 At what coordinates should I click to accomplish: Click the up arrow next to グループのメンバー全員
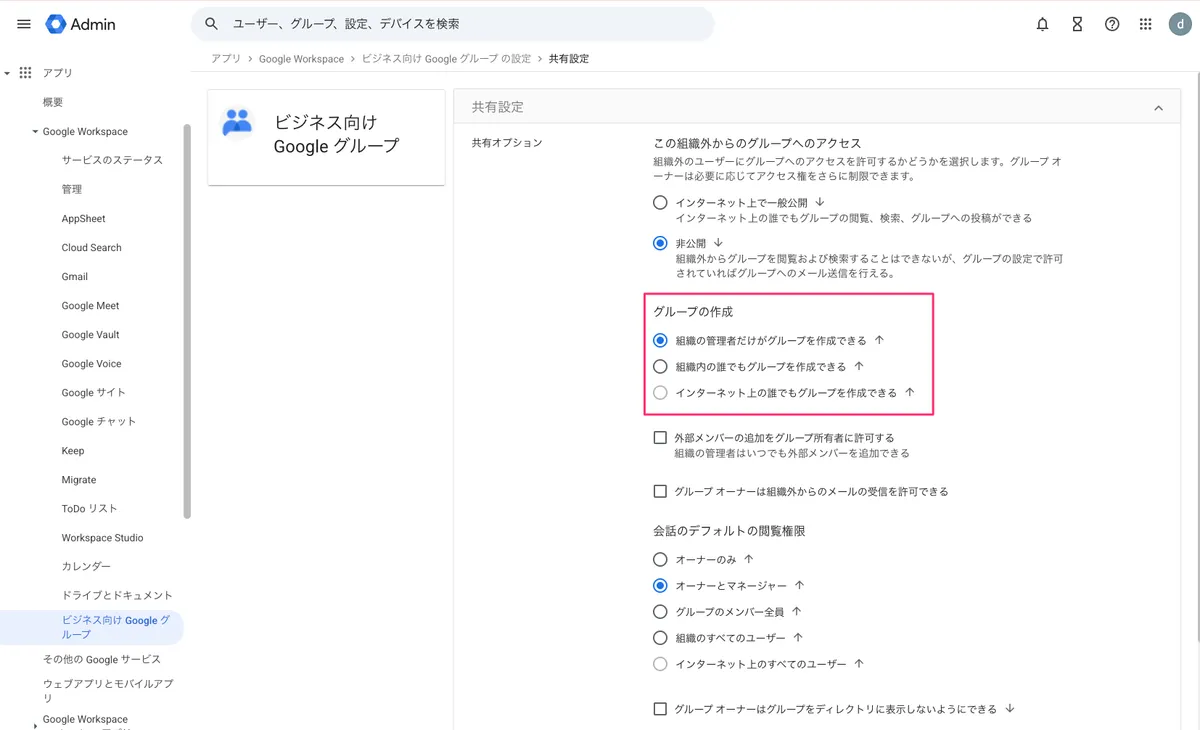[x=796, y=611]
